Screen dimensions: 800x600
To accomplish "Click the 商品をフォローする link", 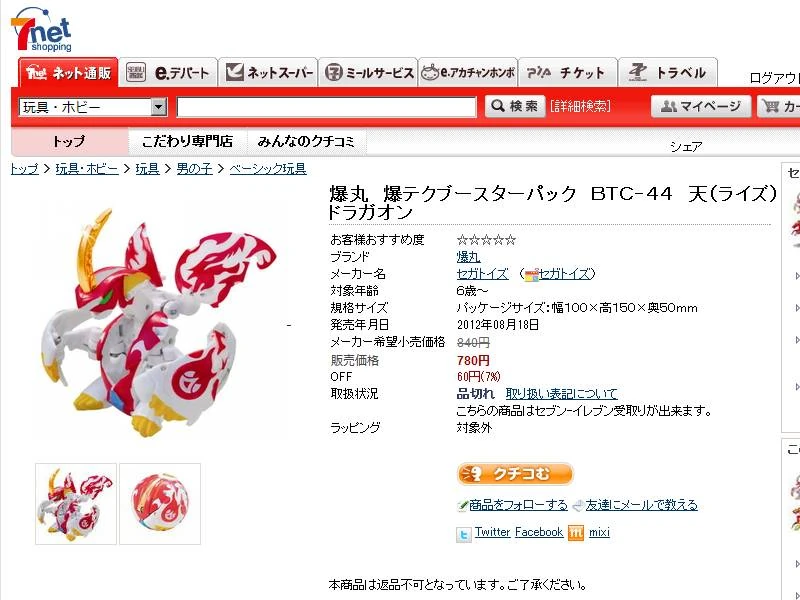I will 518,505.
